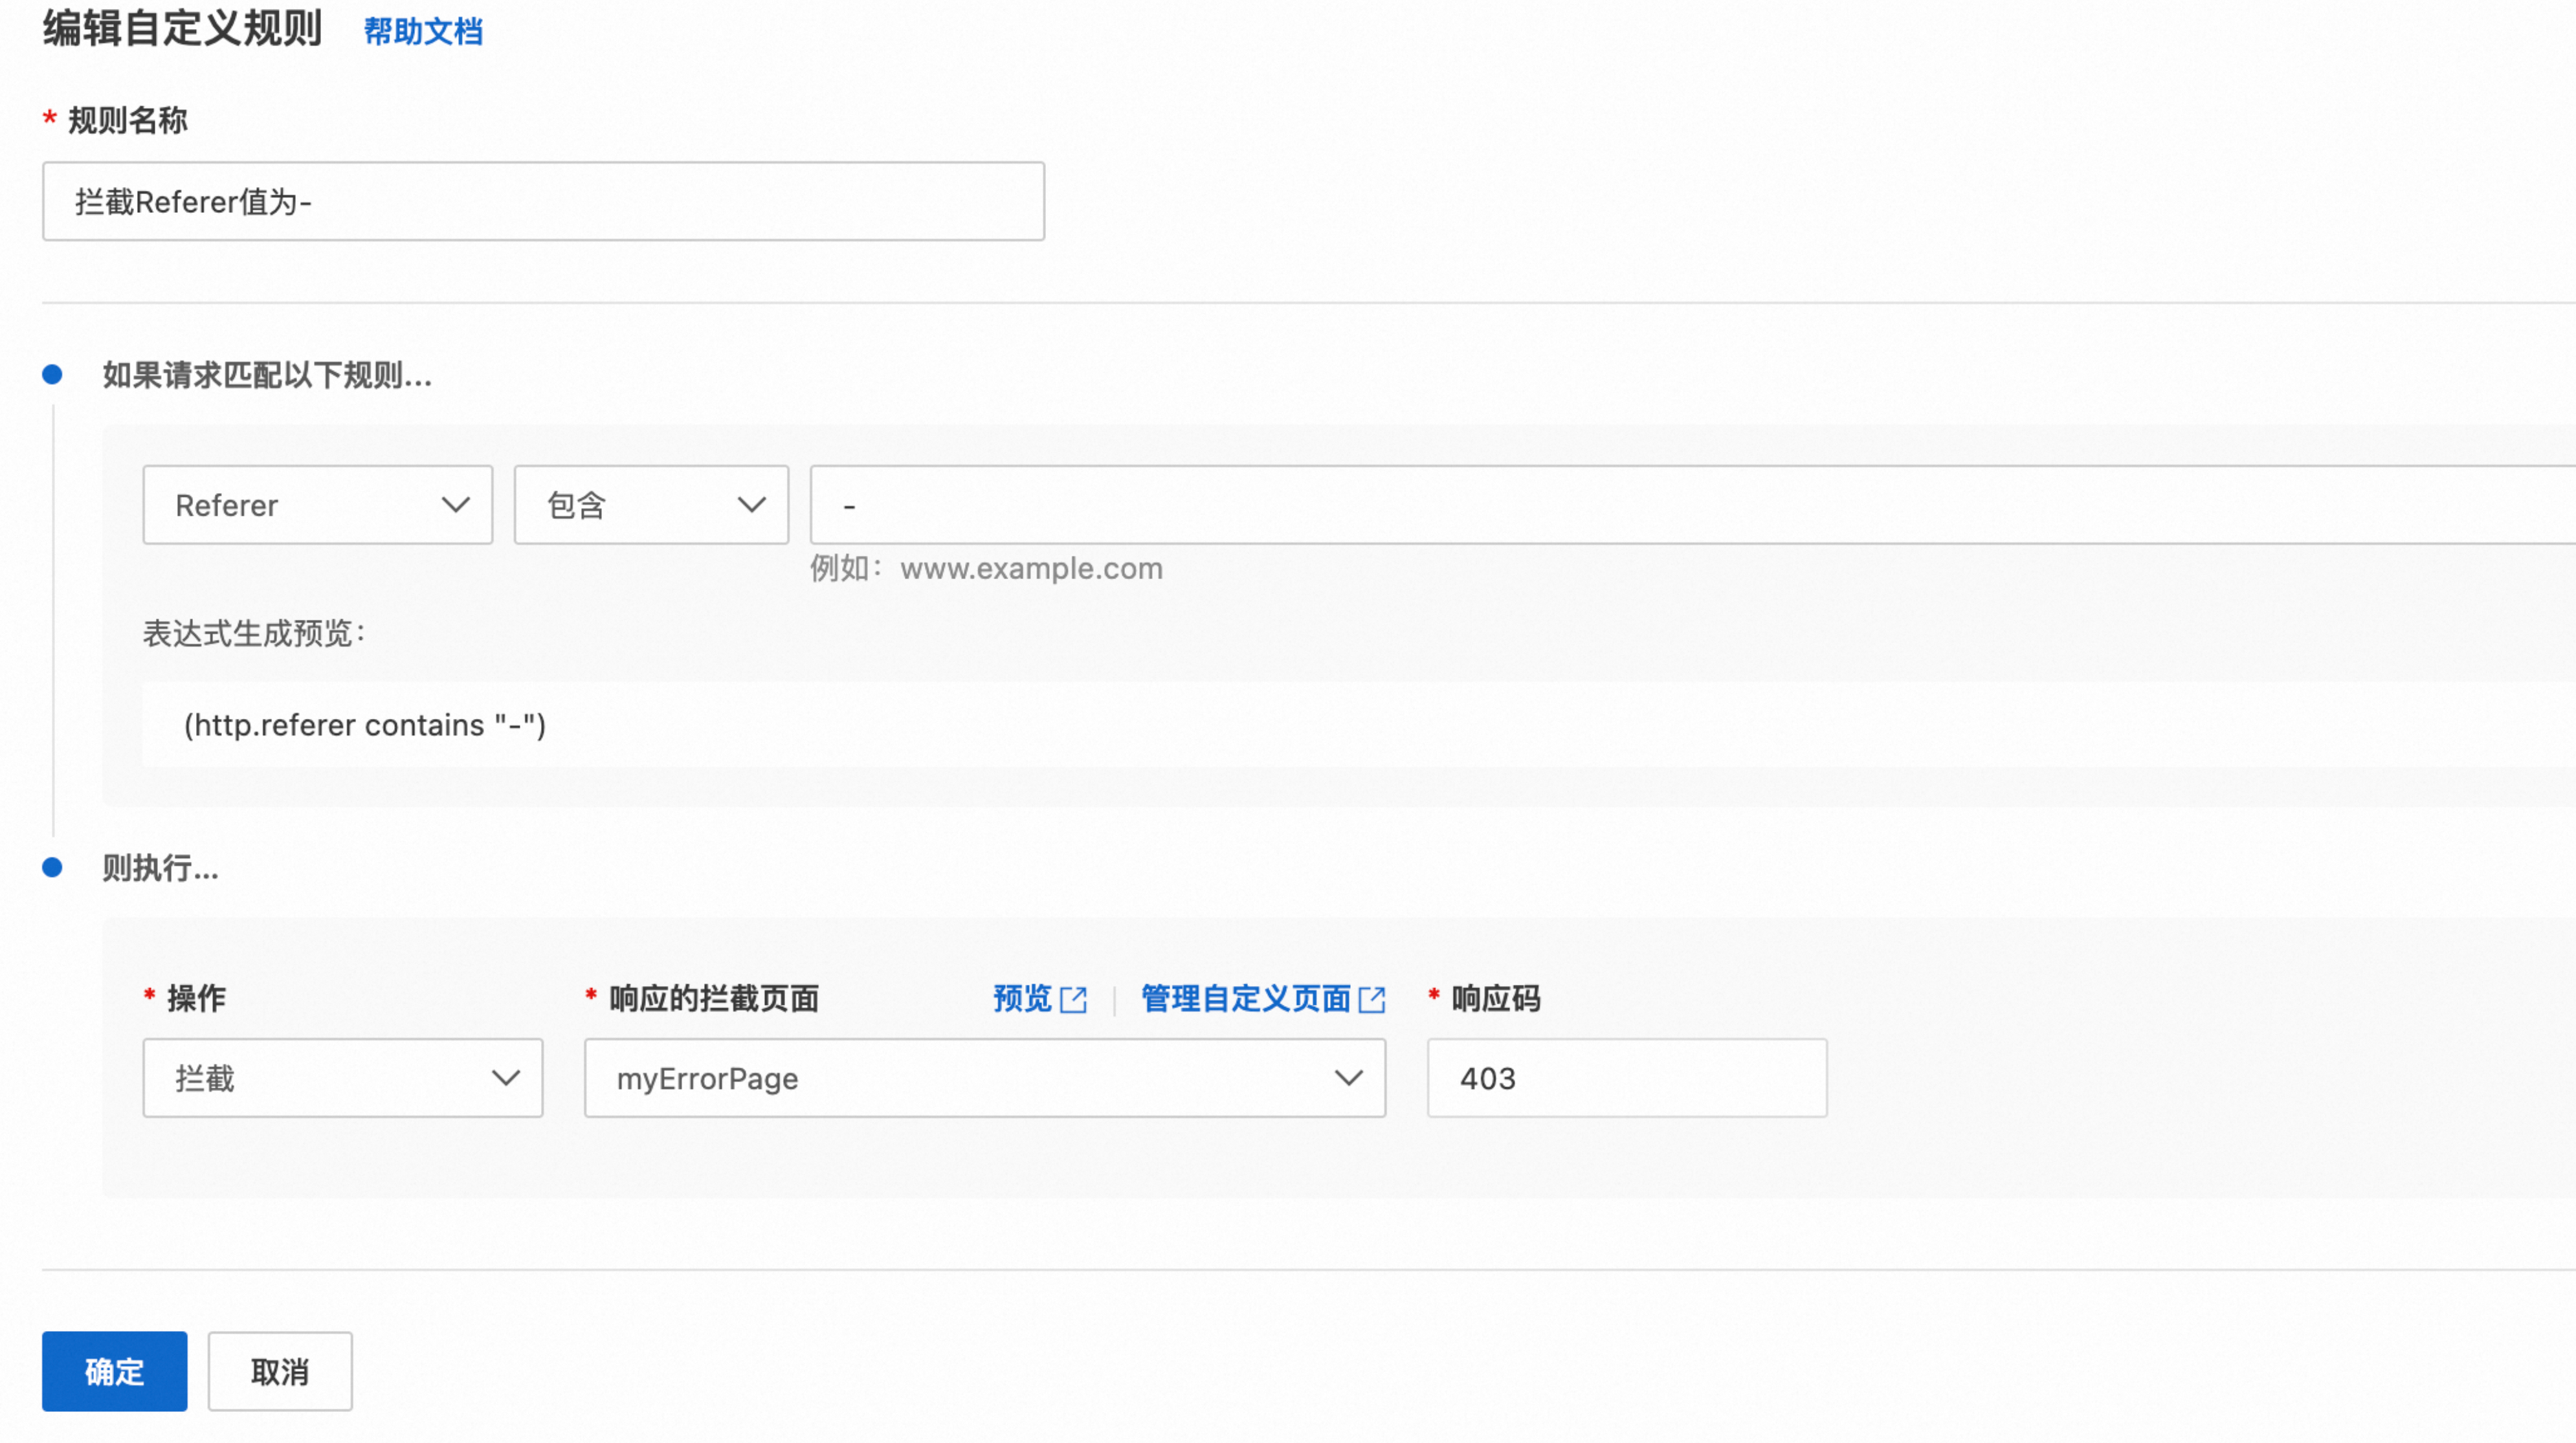Open 管理自定义页面 link
Image resolution: width=2576 pixels, height=1443 pixels.
(x=1246, y=998)
